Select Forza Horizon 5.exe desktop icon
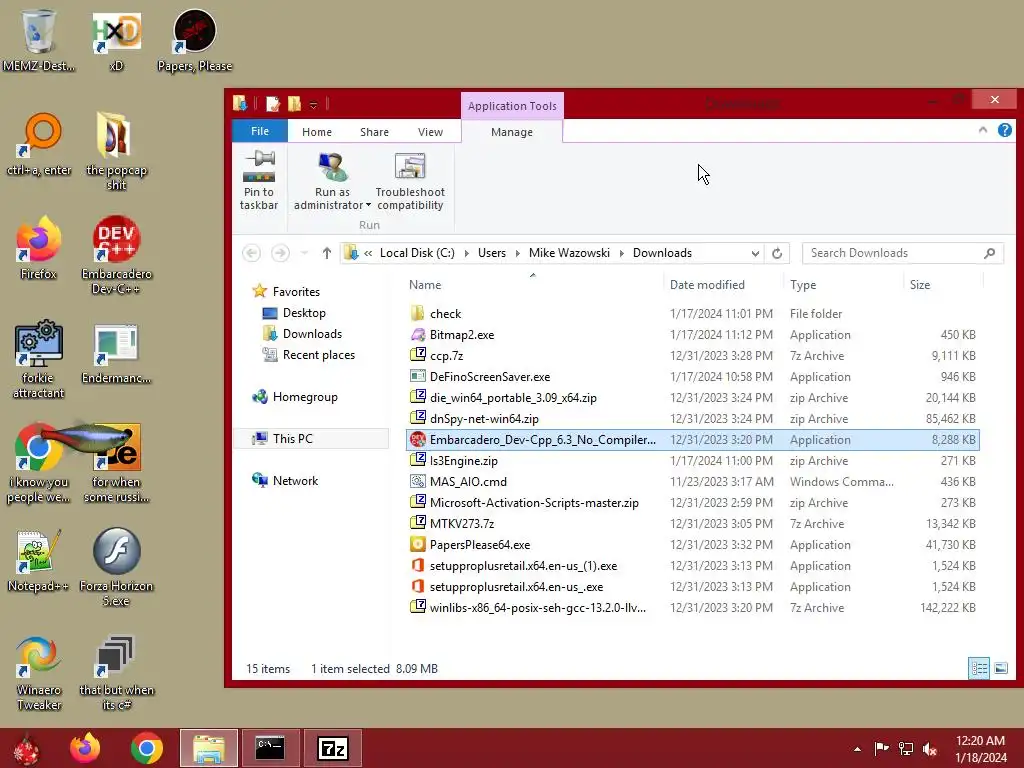Viewport: 1024px width, 768px height. tap(116, 567)
